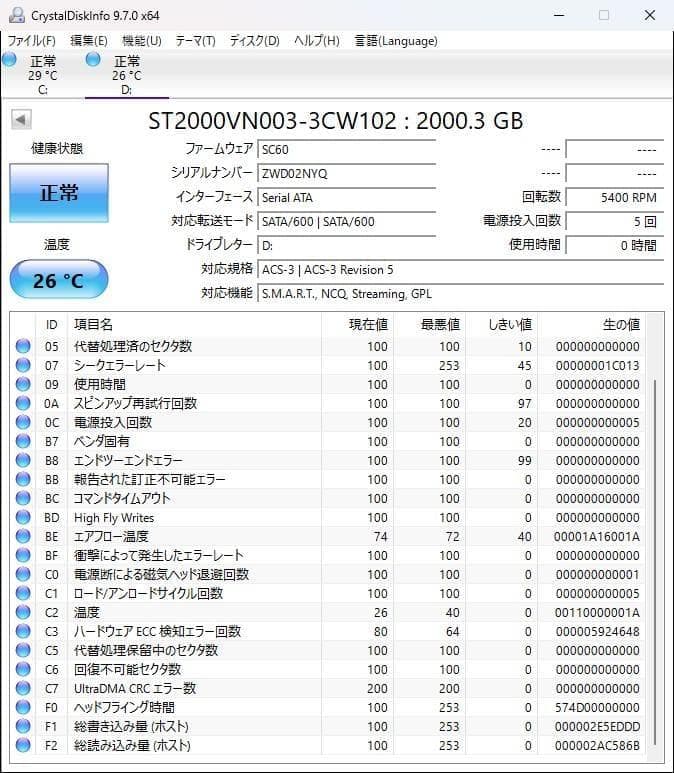
Task: Click status orb for コマンドタイムアウト row
Action: pos(23,498)
